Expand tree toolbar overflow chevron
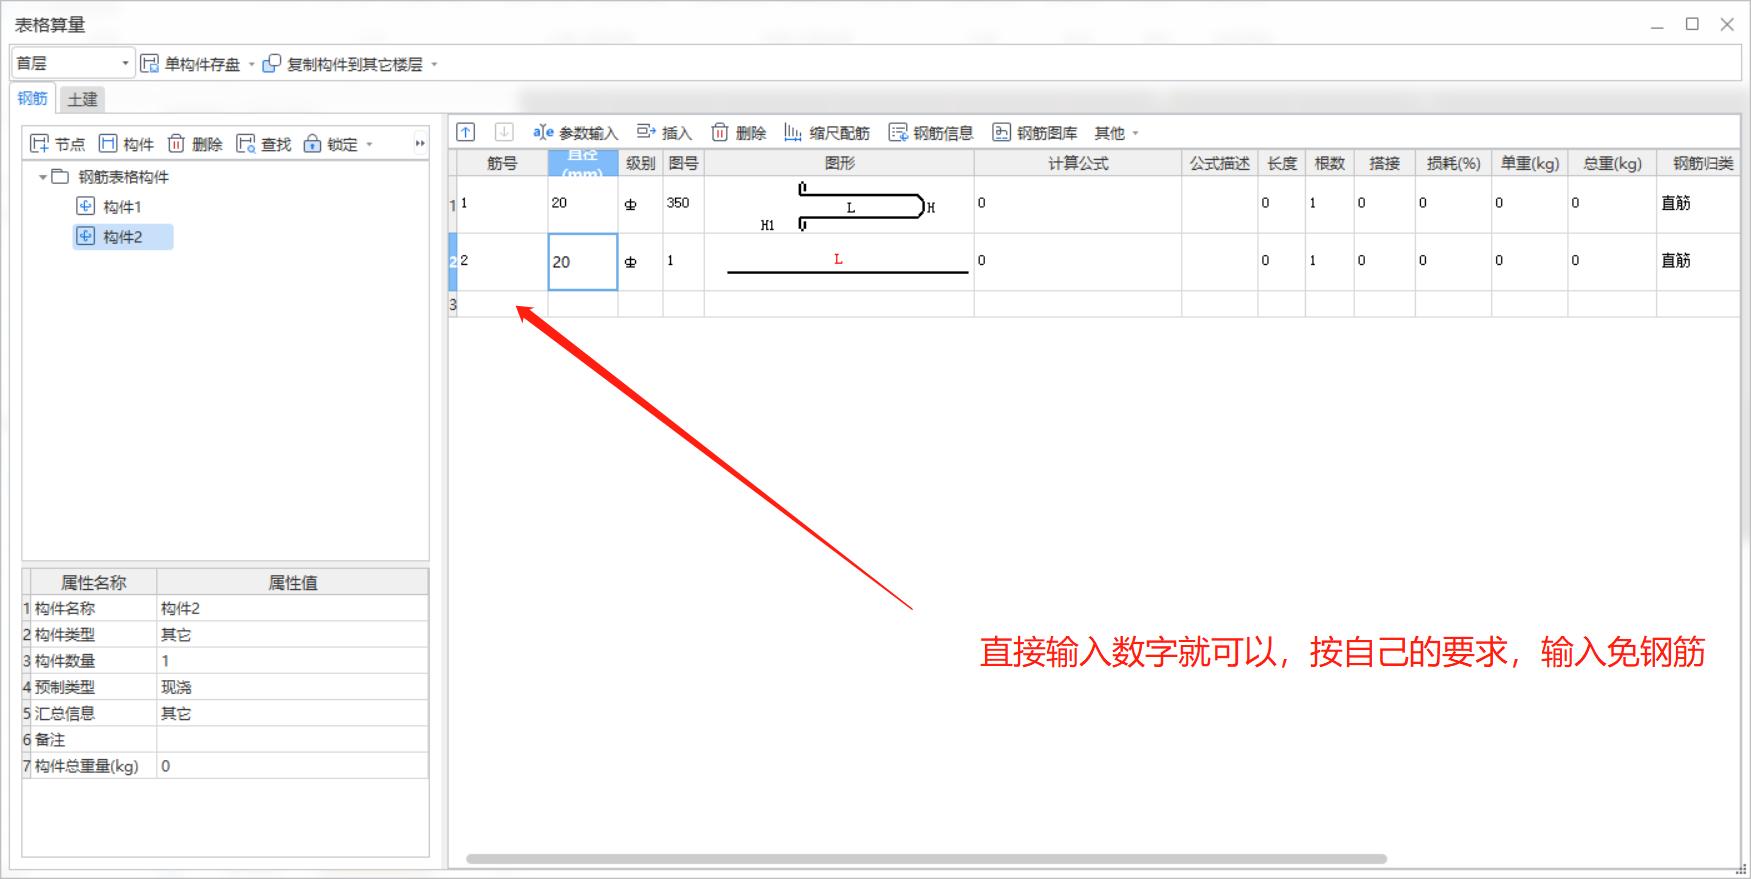 (420, 144)
